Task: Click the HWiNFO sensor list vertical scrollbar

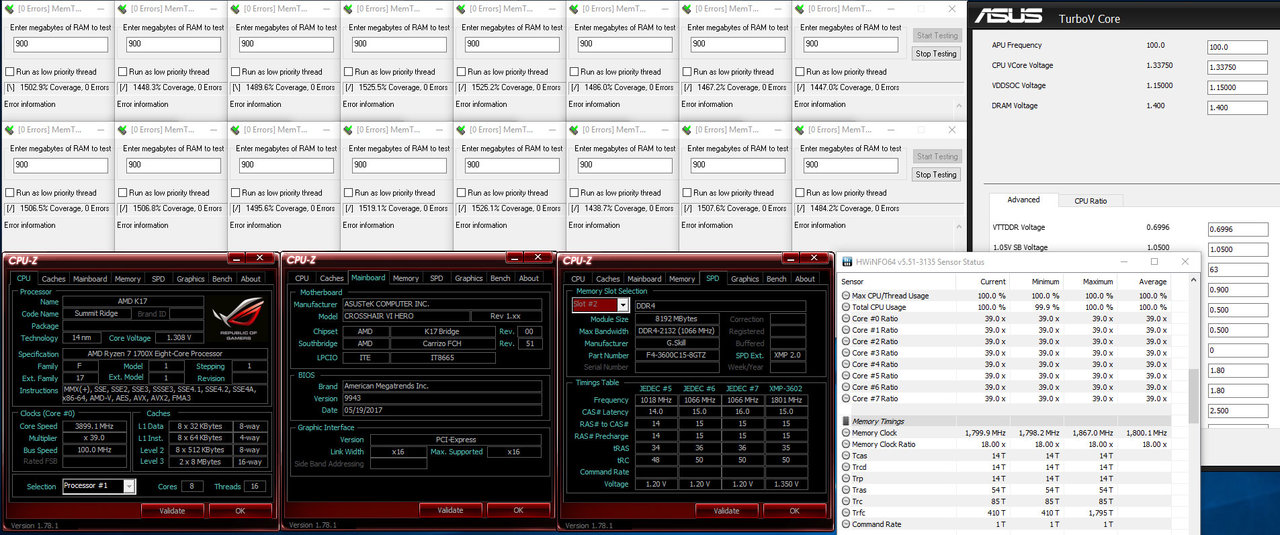Action: coord(1192,398)
